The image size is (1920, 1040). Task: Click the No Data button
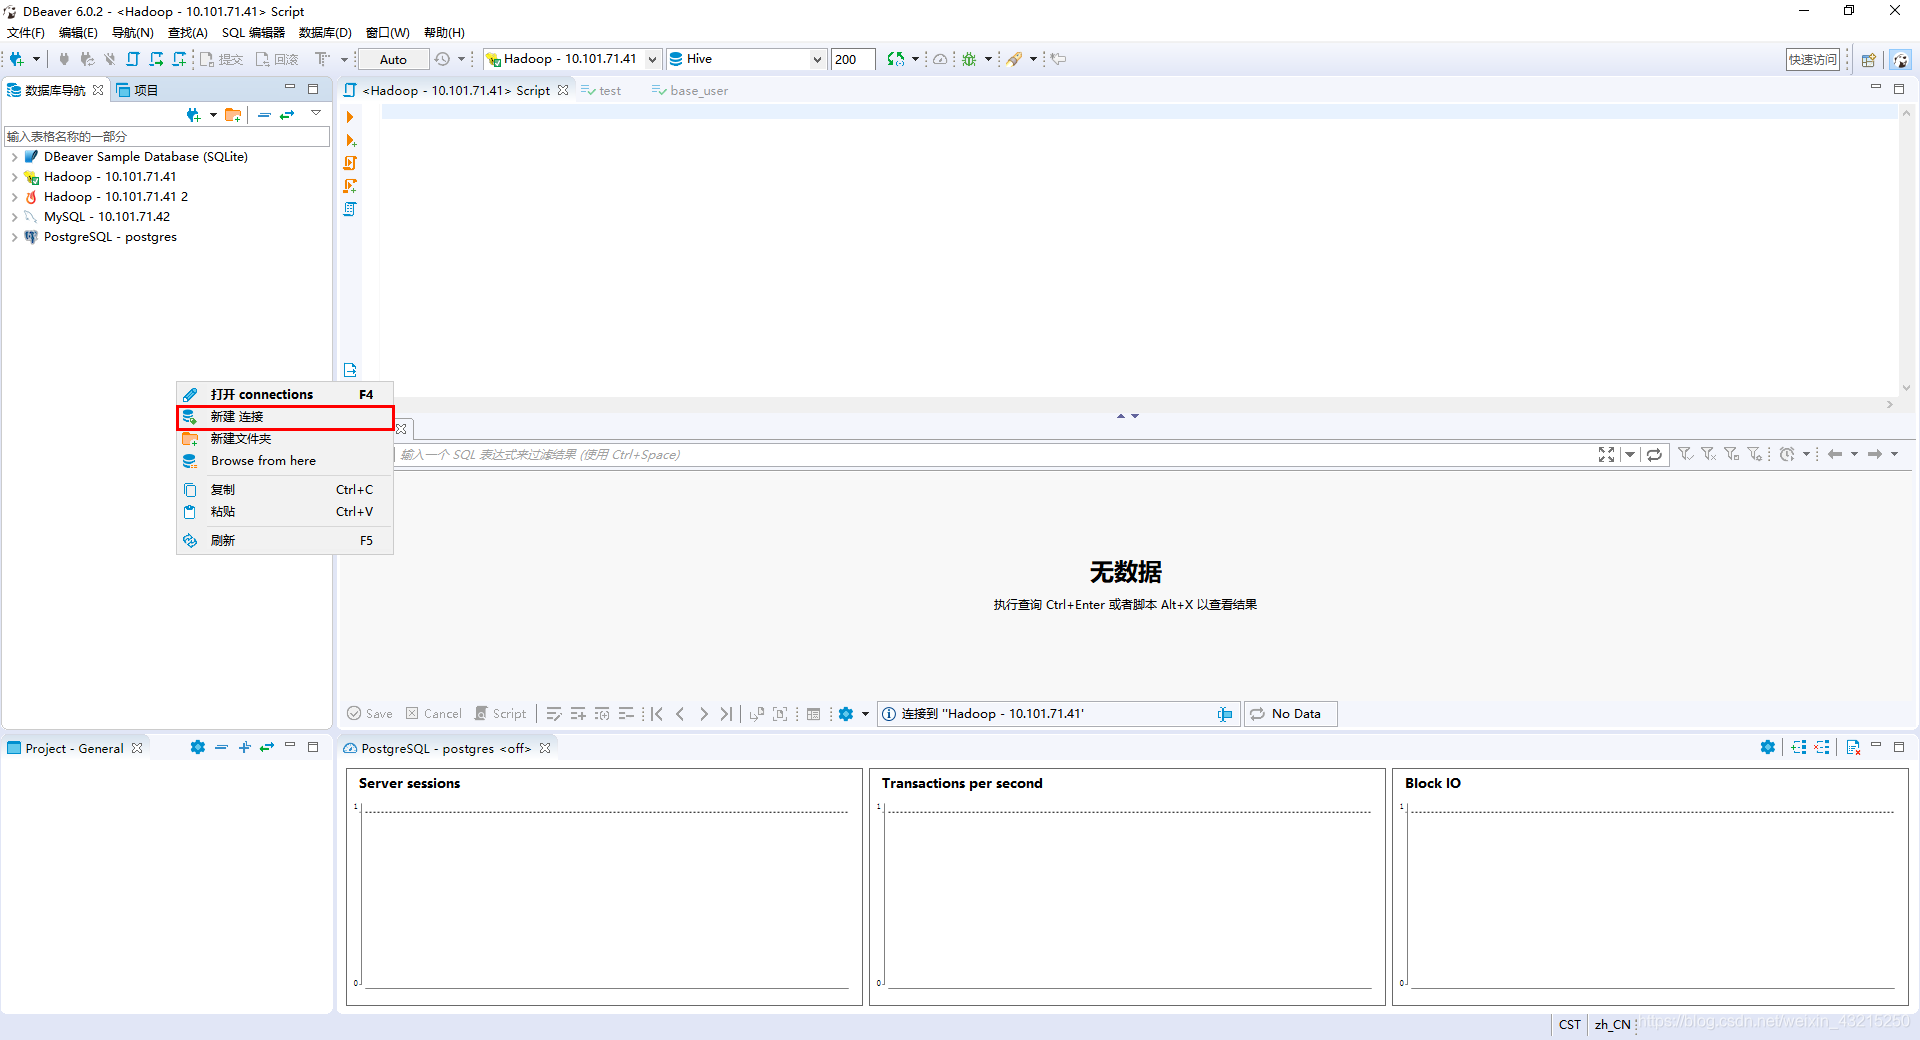click(x=1290, y=713)
